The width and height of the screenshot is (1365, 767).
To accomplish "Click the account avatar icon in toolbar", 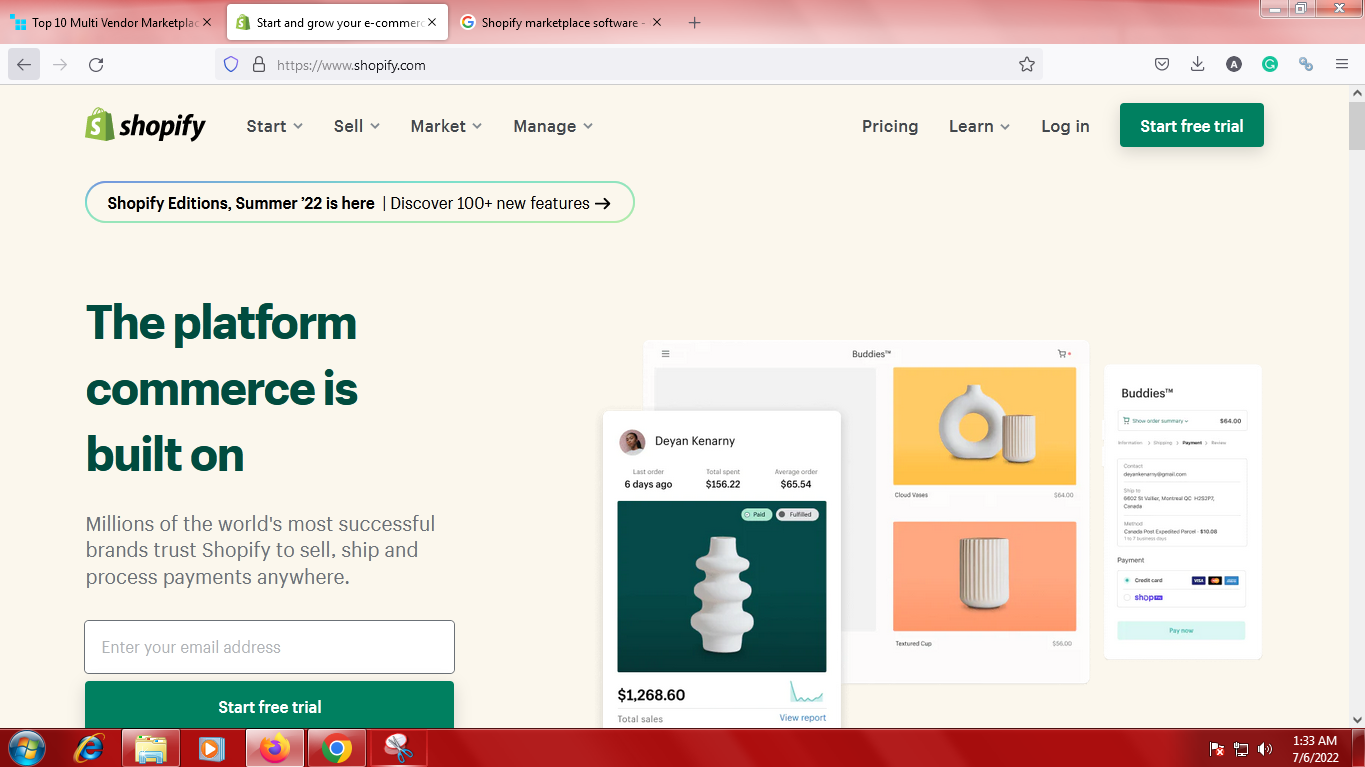I will click(1234, 65).
